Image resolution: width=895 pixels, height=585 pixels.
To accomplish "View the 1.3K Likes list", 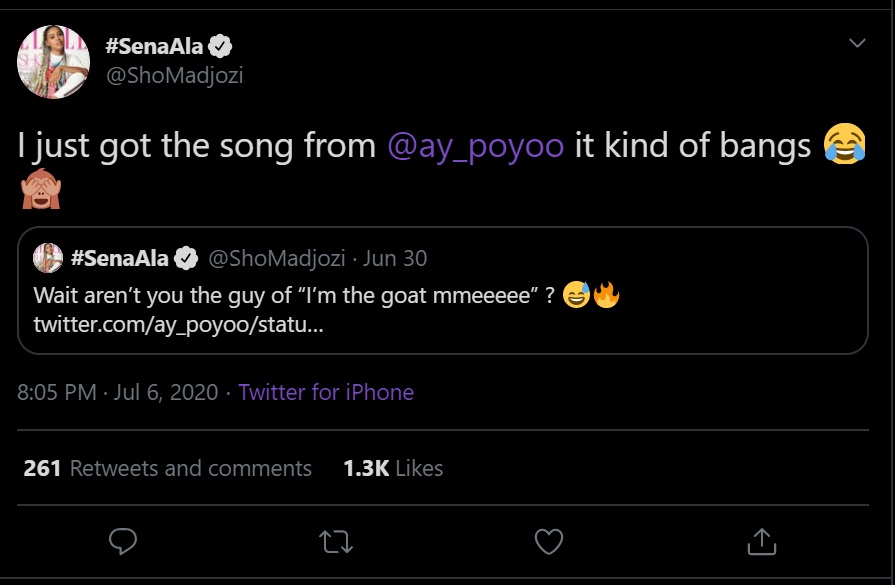I will [x=392, y=468].
